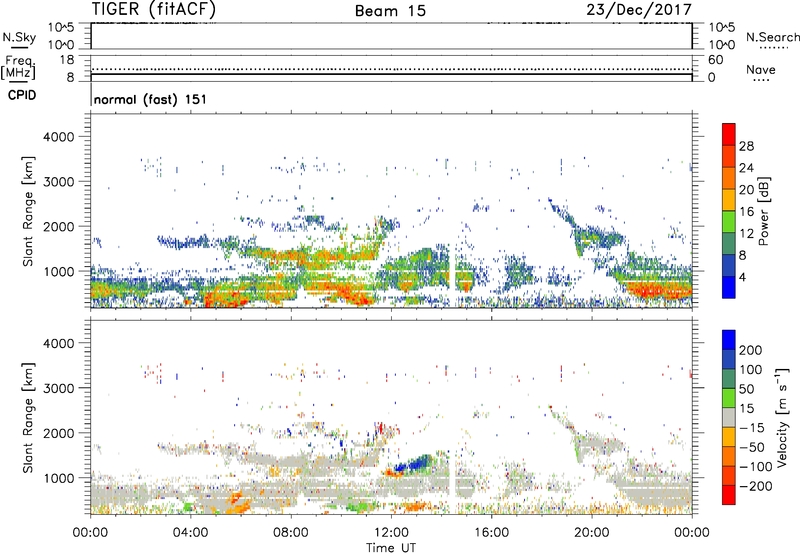Click the '28' value on power scale

(x=746, y=146)
